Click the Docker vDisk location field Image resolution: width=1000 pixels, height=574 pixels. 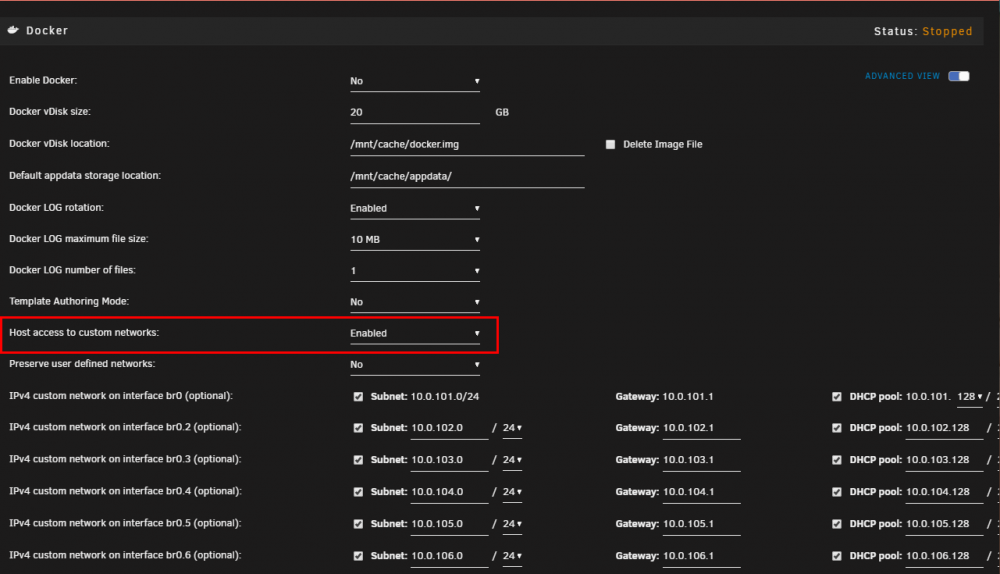[467, 144]
